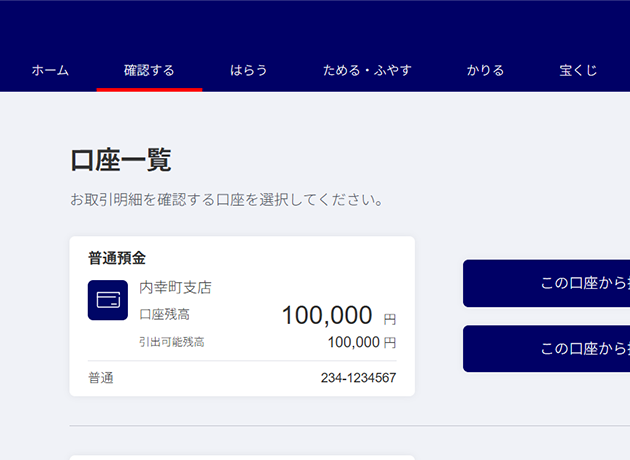This screenshot has height=460, width=630.
Task: Click the 内幸町支店 branch name
Action: (x=175, y=287)
